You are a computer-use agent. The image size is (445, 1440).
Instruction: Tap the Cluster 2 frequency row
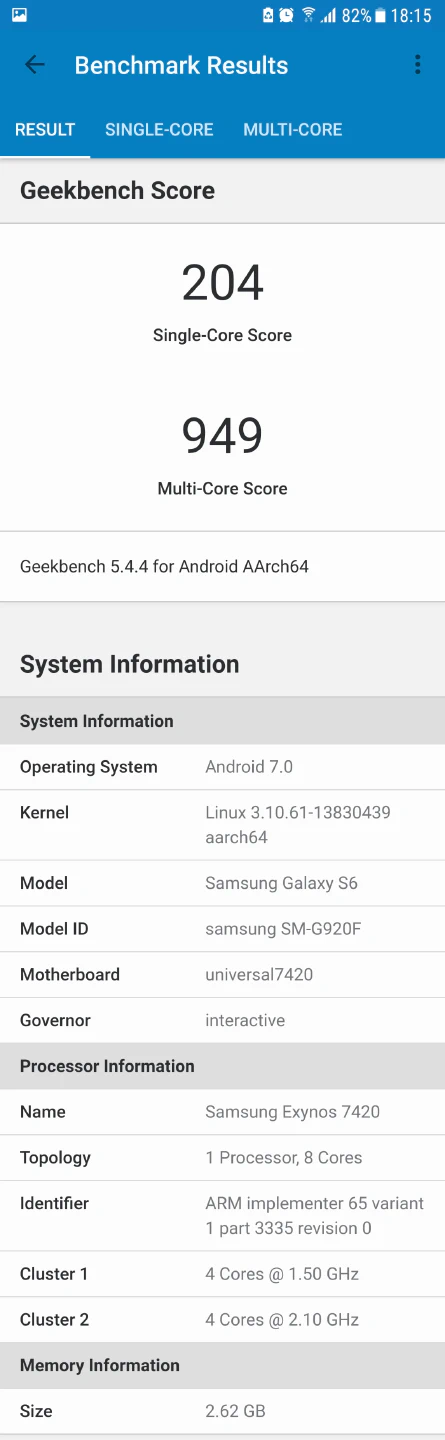222,1320
